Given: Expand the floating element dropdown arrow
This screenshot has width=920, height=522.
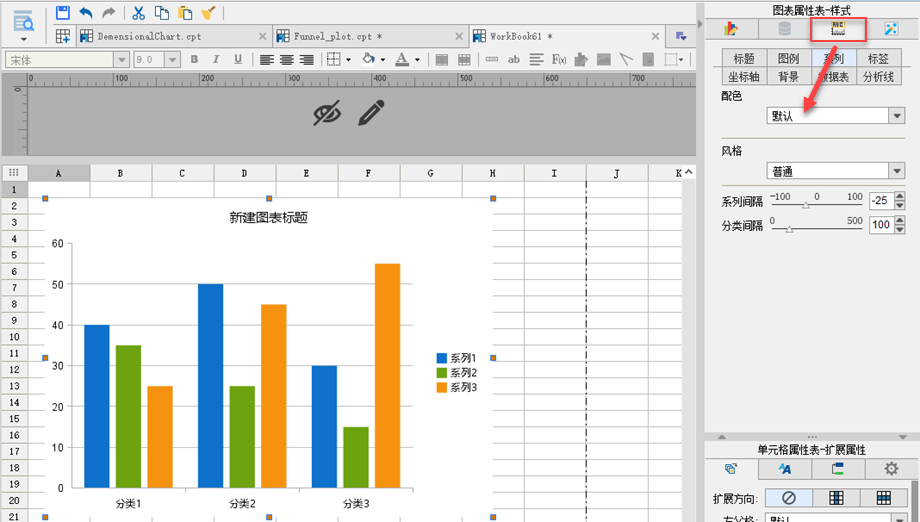Looking at the screenshot, I should point(681,59).
